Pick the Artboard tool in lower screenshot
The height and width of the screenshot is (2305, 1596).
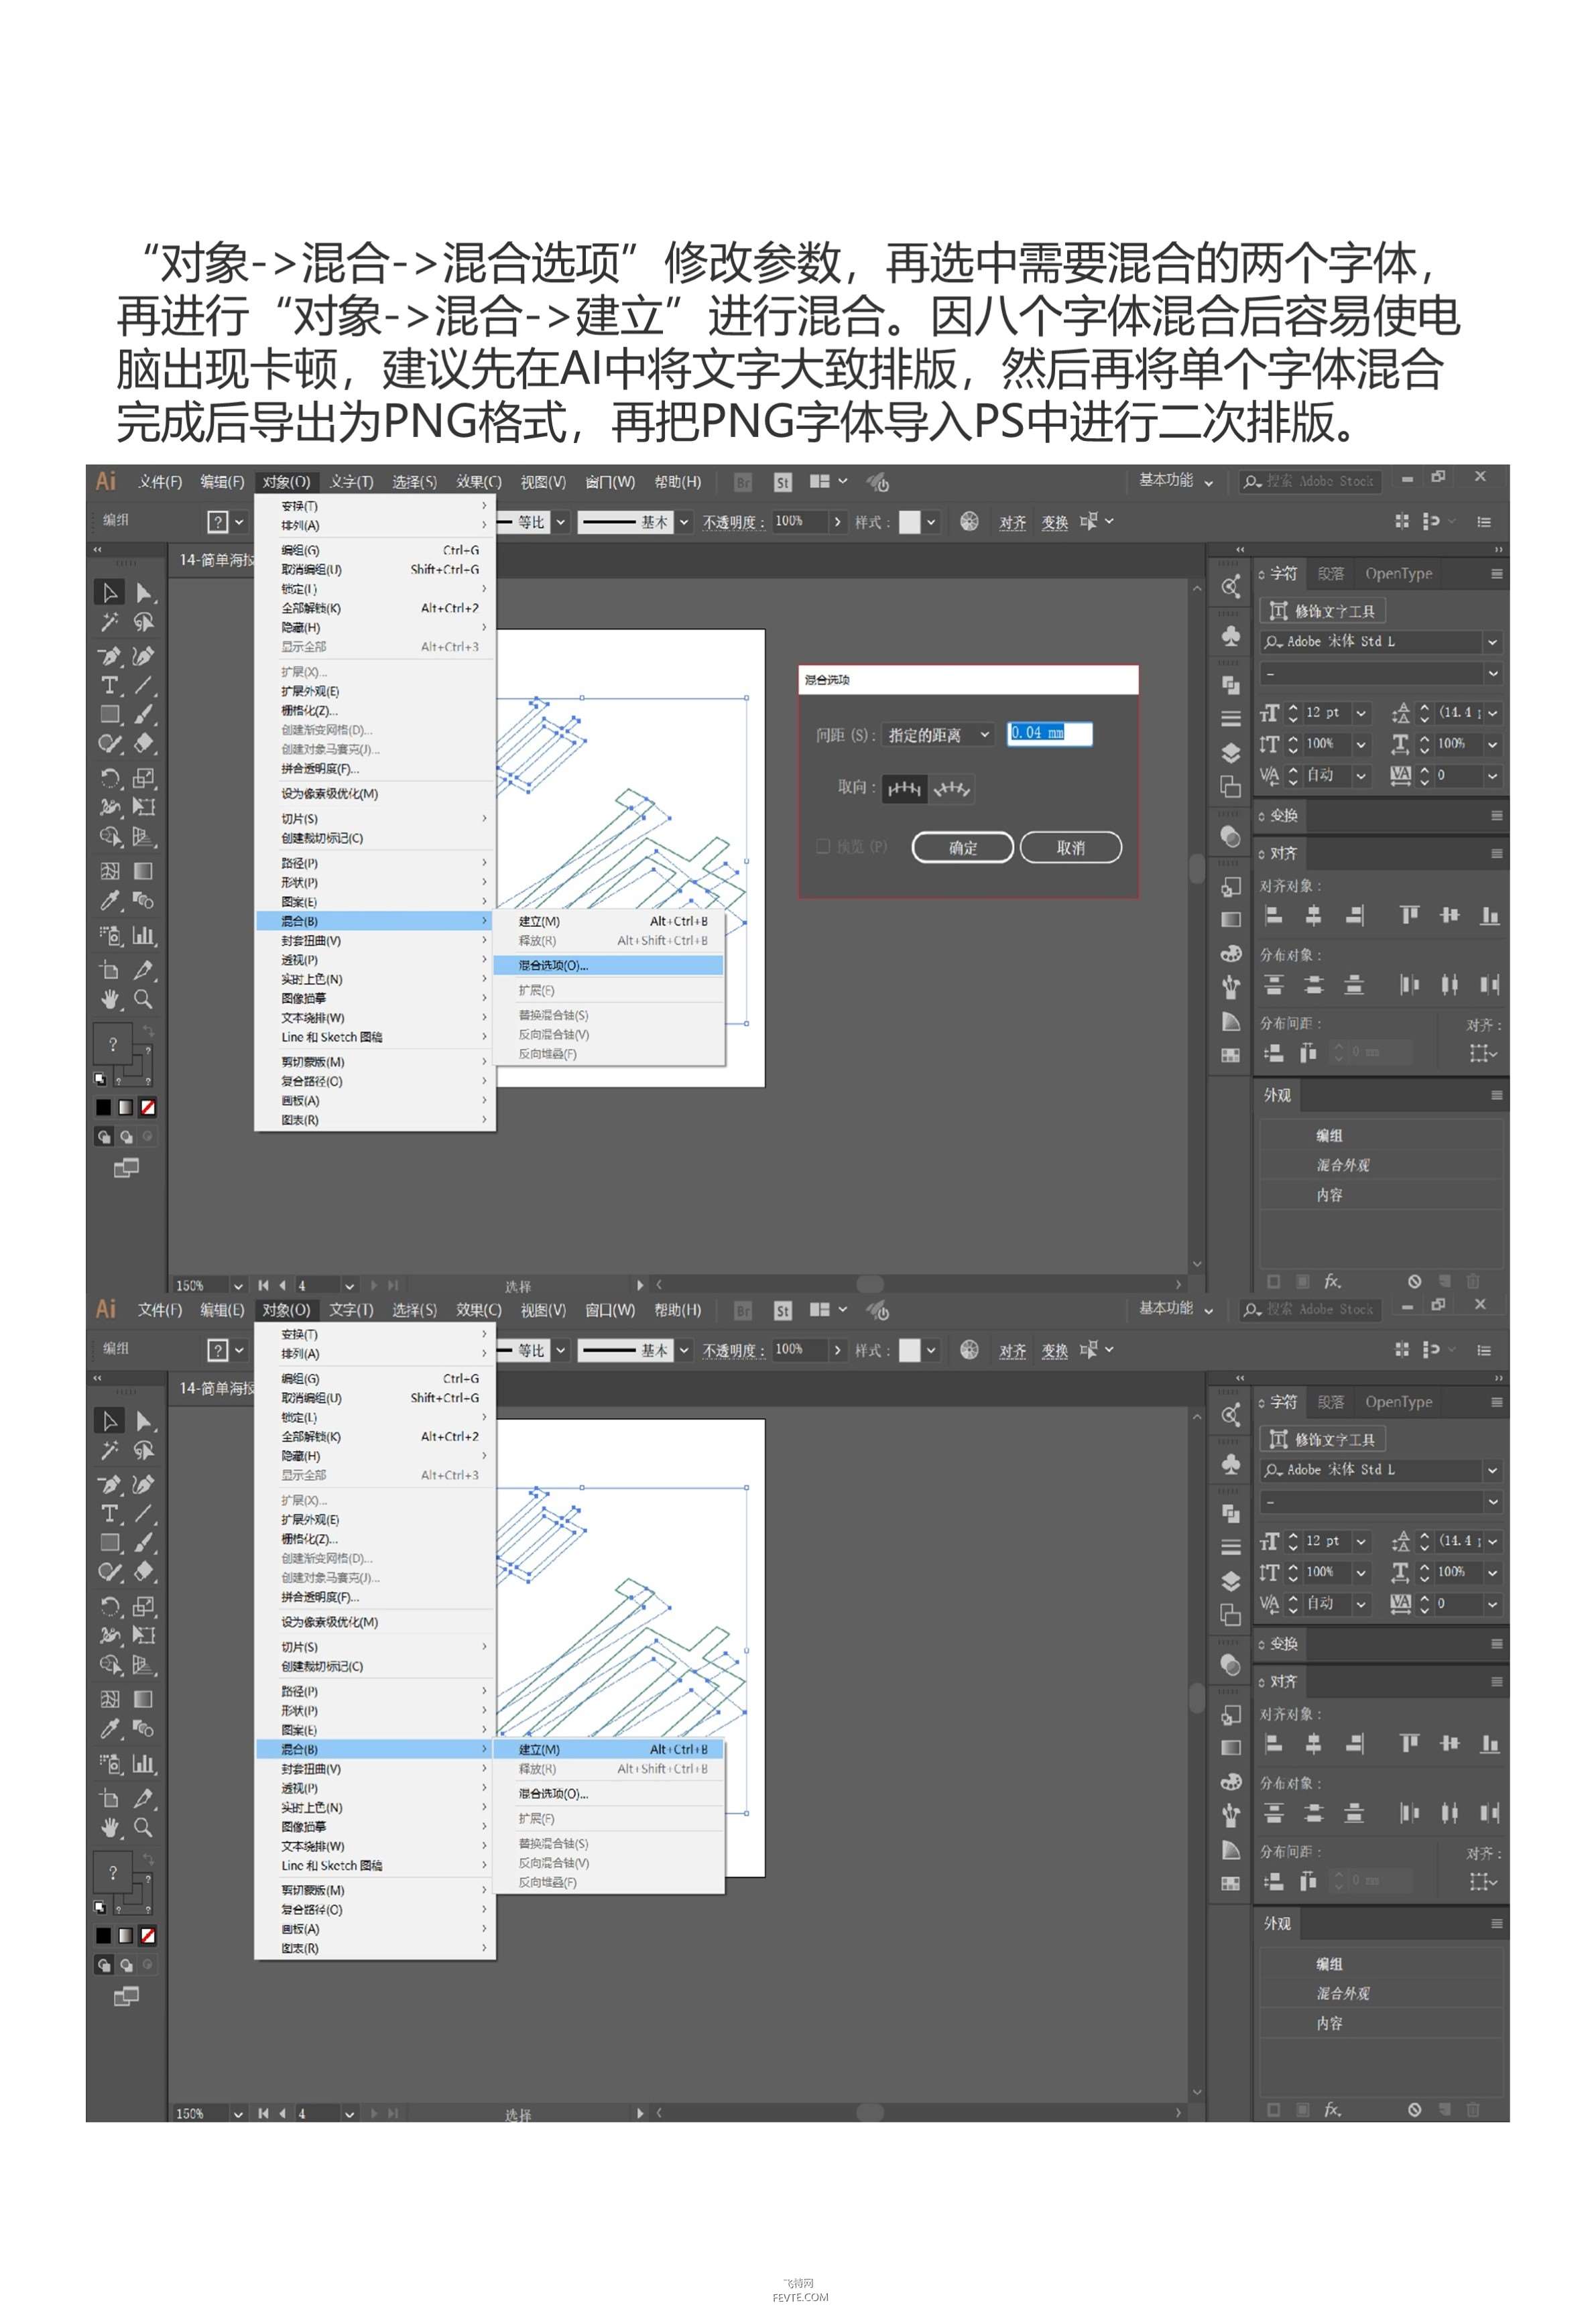(109, 1798)
